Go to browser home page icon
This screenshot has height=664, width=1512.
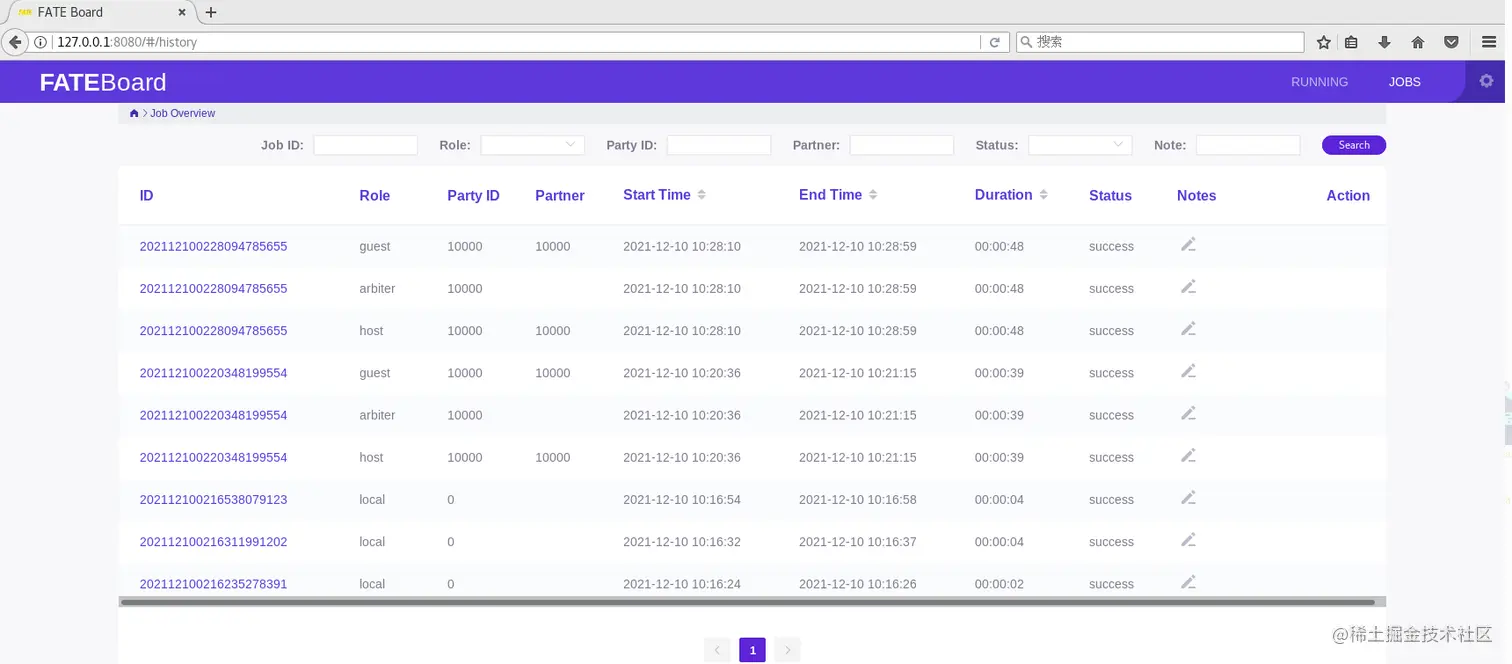[1417, 42]
